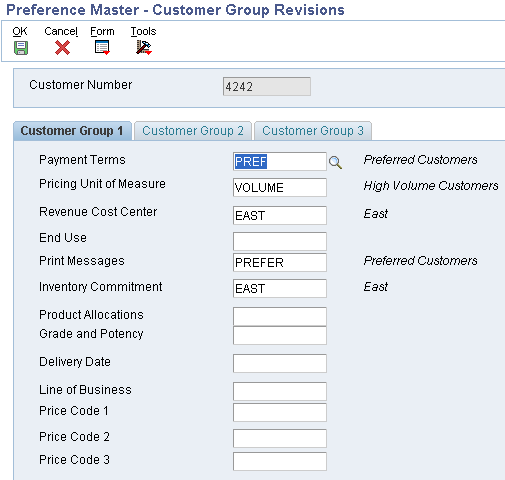Click the Product Allocations field
The image size is (505, 480).
click(x=280, y=316)
